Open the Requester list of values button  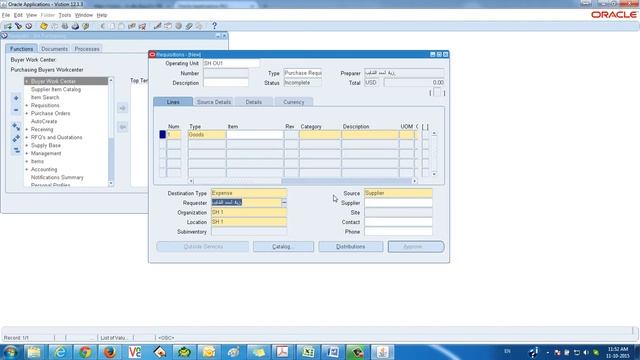point(284,202)
